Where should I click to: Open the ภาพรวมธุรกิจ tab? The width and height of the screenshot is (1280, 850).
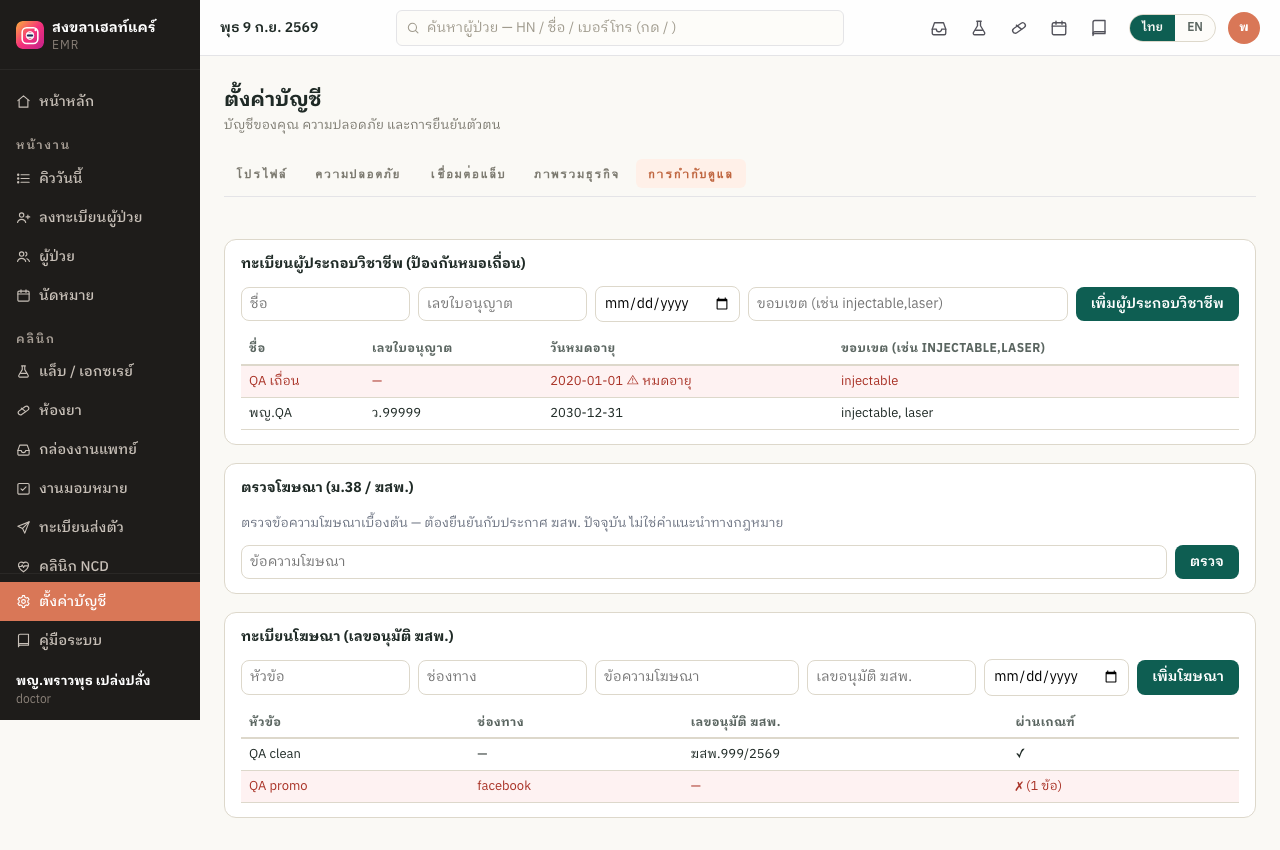point(576,174)
